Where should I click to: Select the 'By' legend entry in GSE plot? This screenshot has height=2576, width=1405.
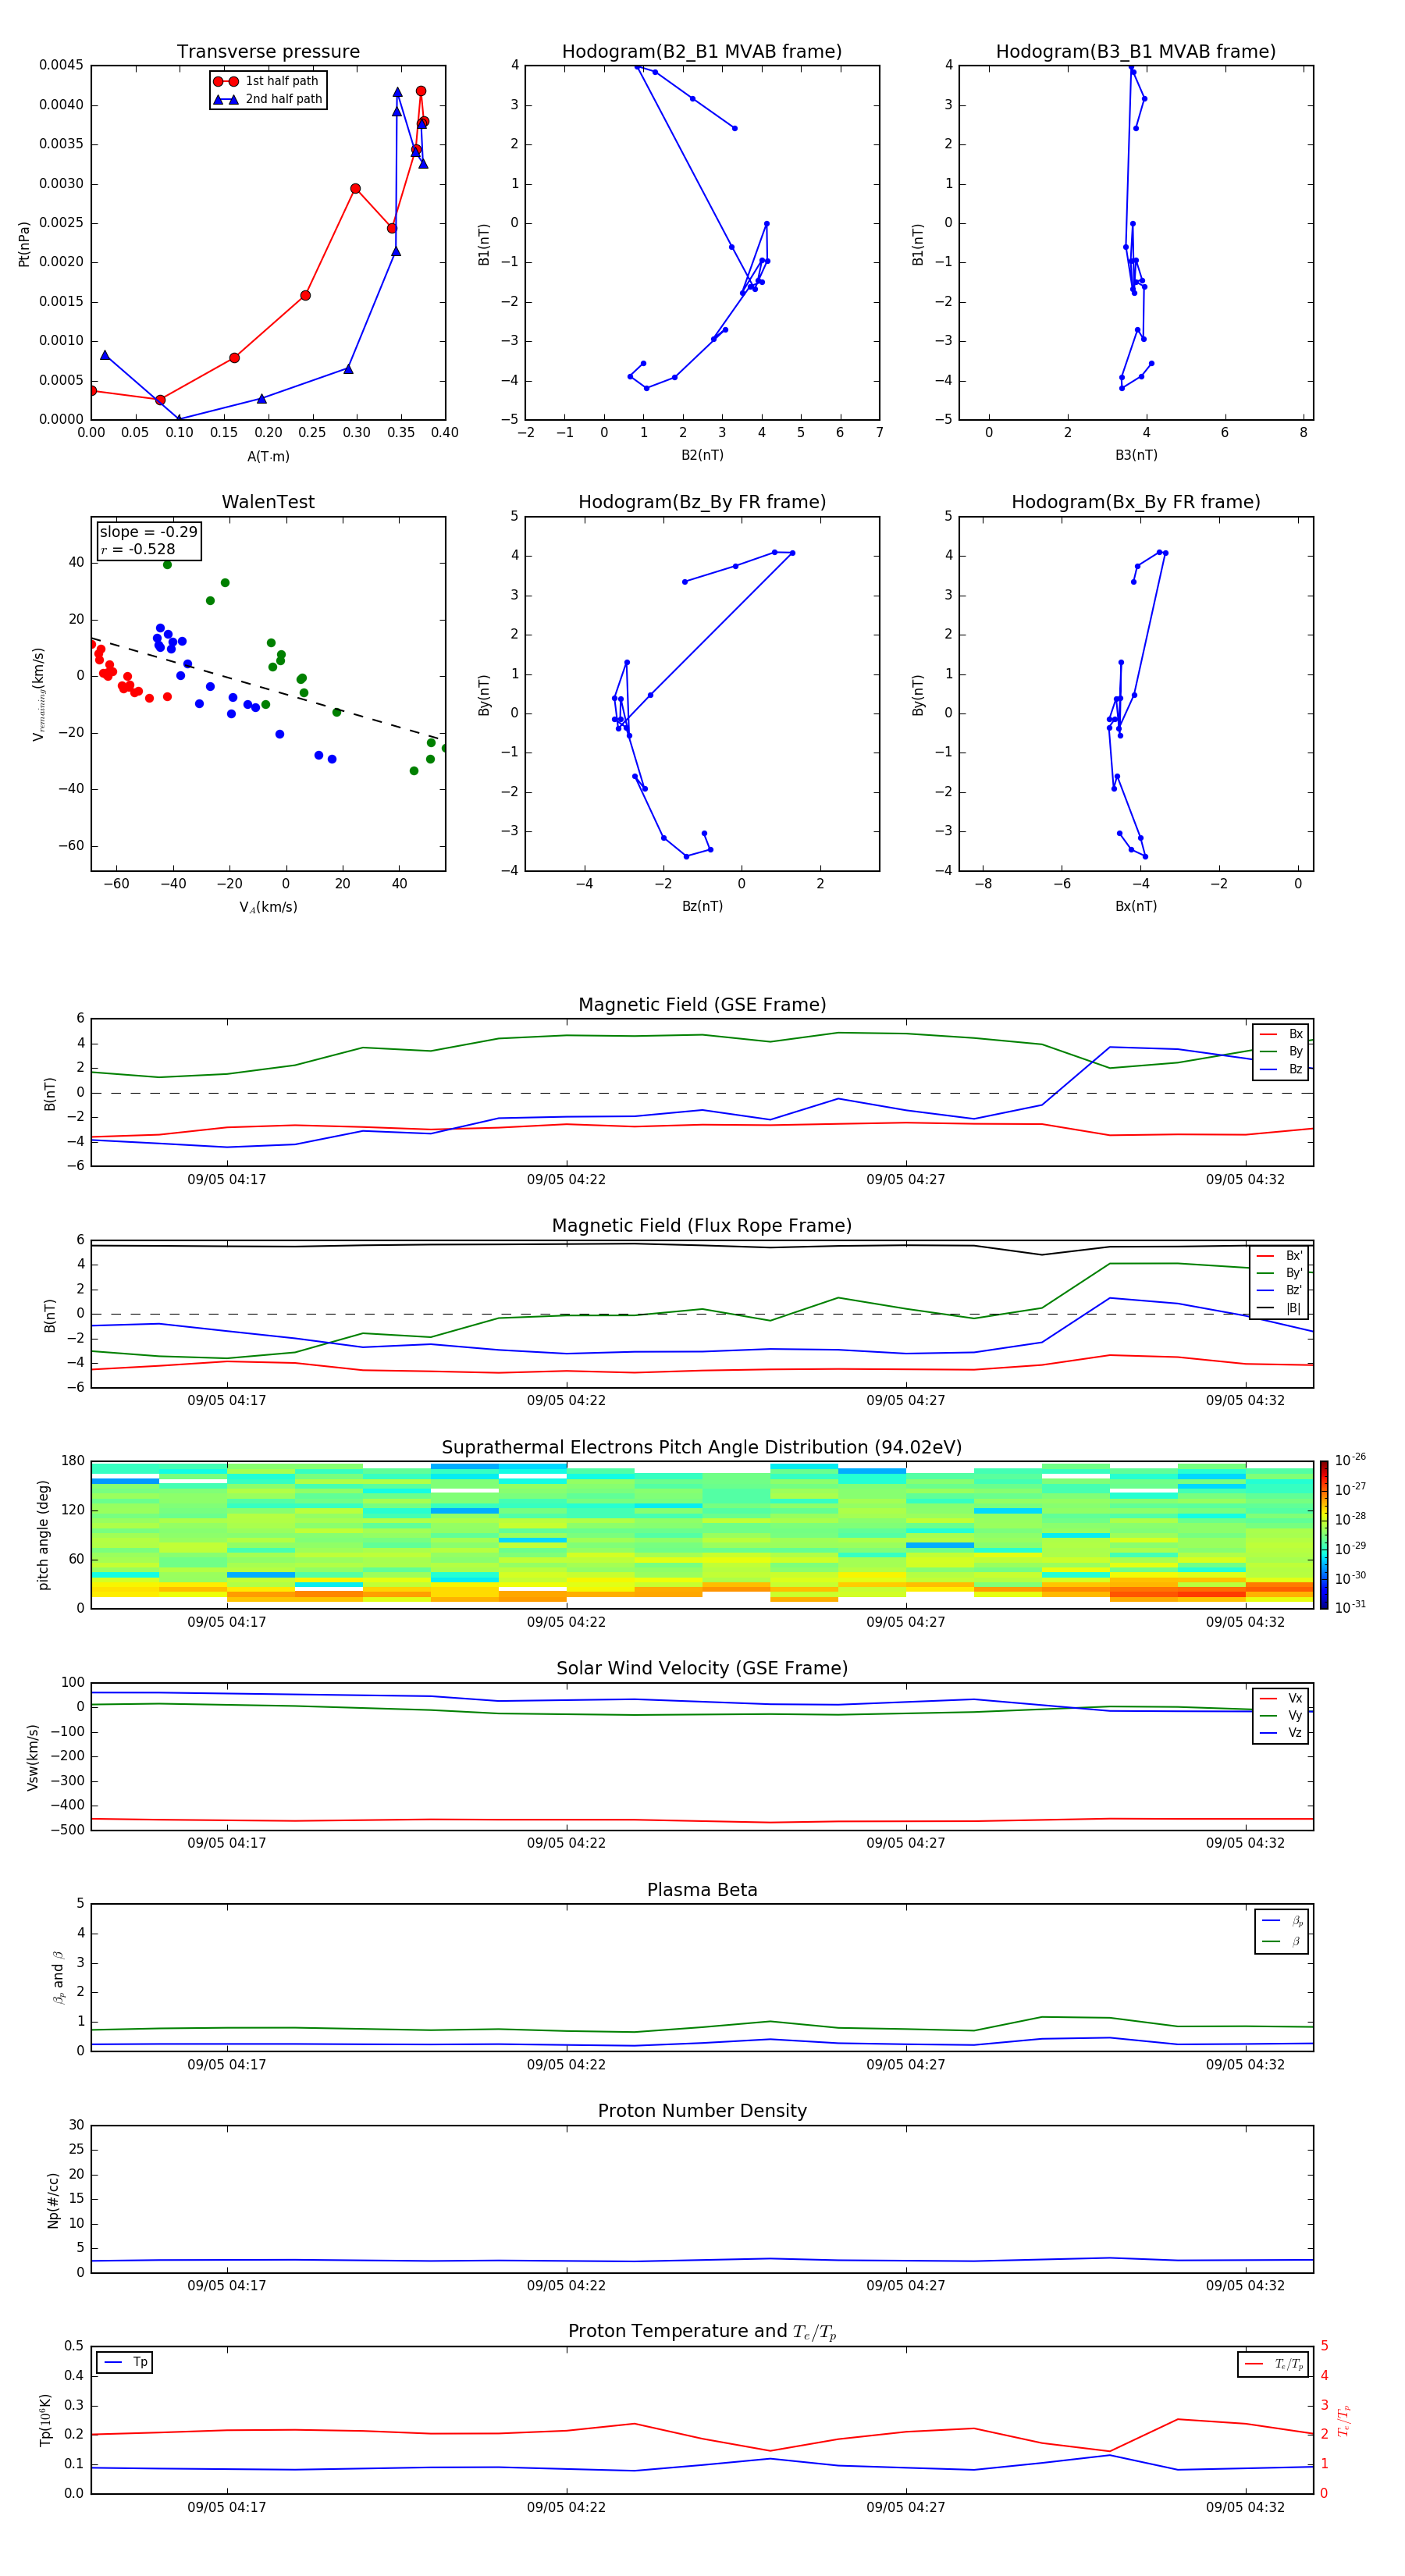pos(1282,1052)
